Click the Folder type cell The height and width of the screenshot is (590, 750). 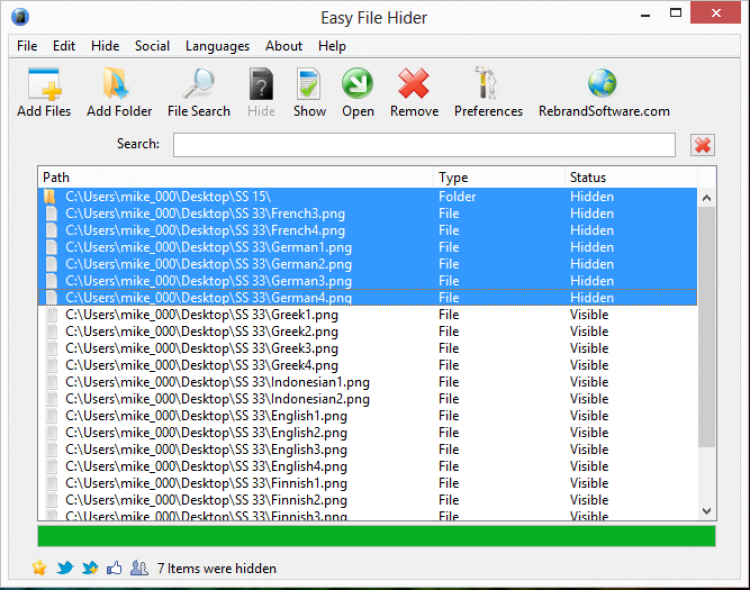pos(457,197)
